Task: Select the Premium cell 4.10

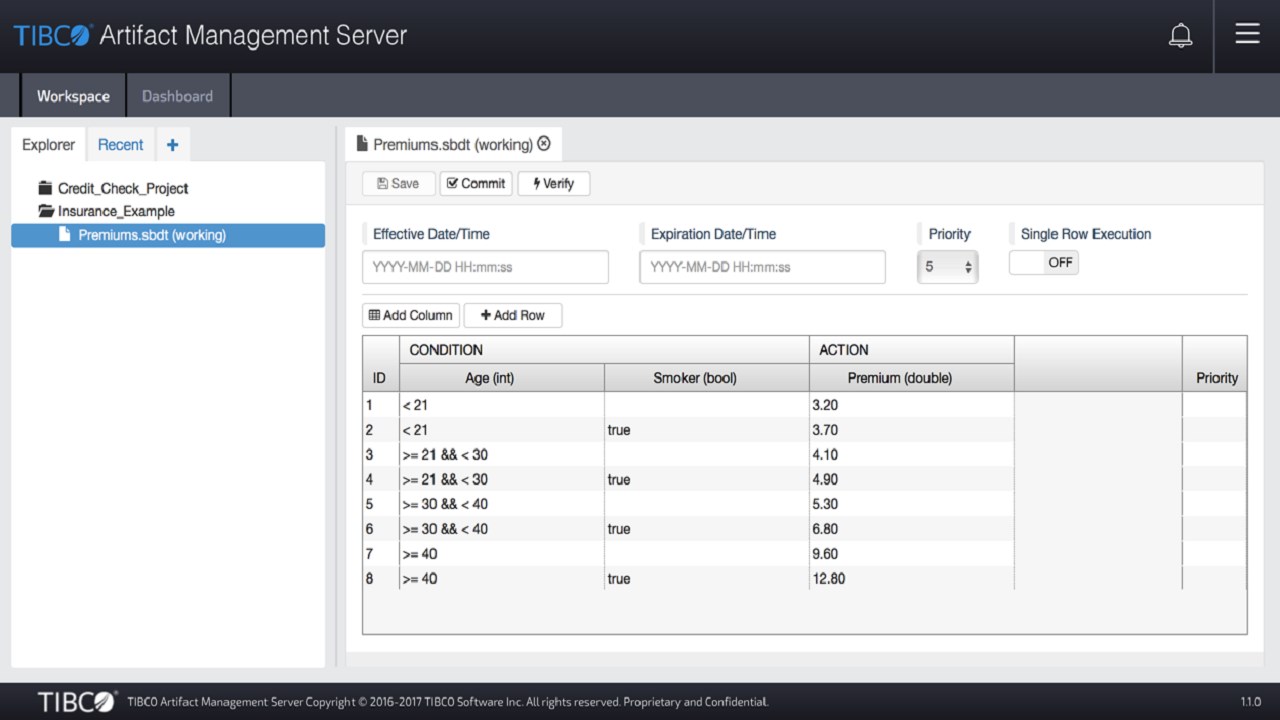Action: point(912,455)
